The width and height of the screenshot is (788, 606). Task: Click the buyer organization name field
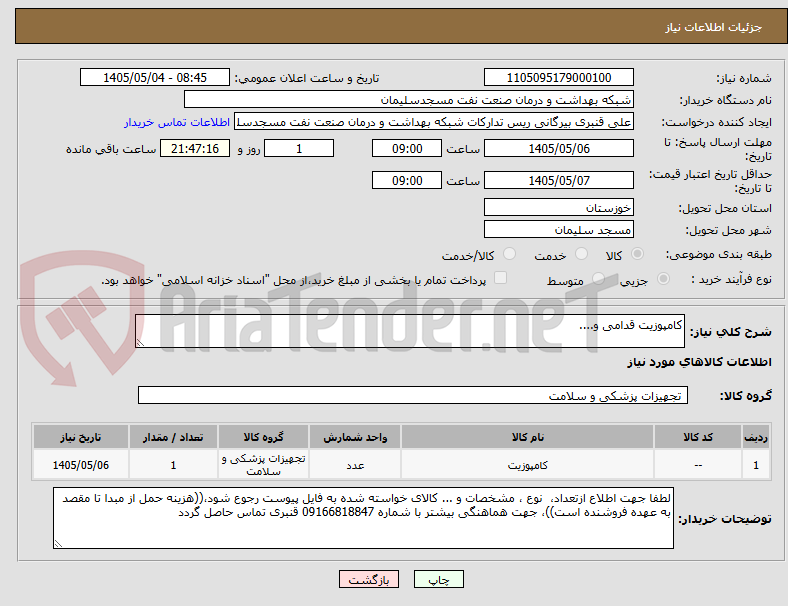coord(409,99)
